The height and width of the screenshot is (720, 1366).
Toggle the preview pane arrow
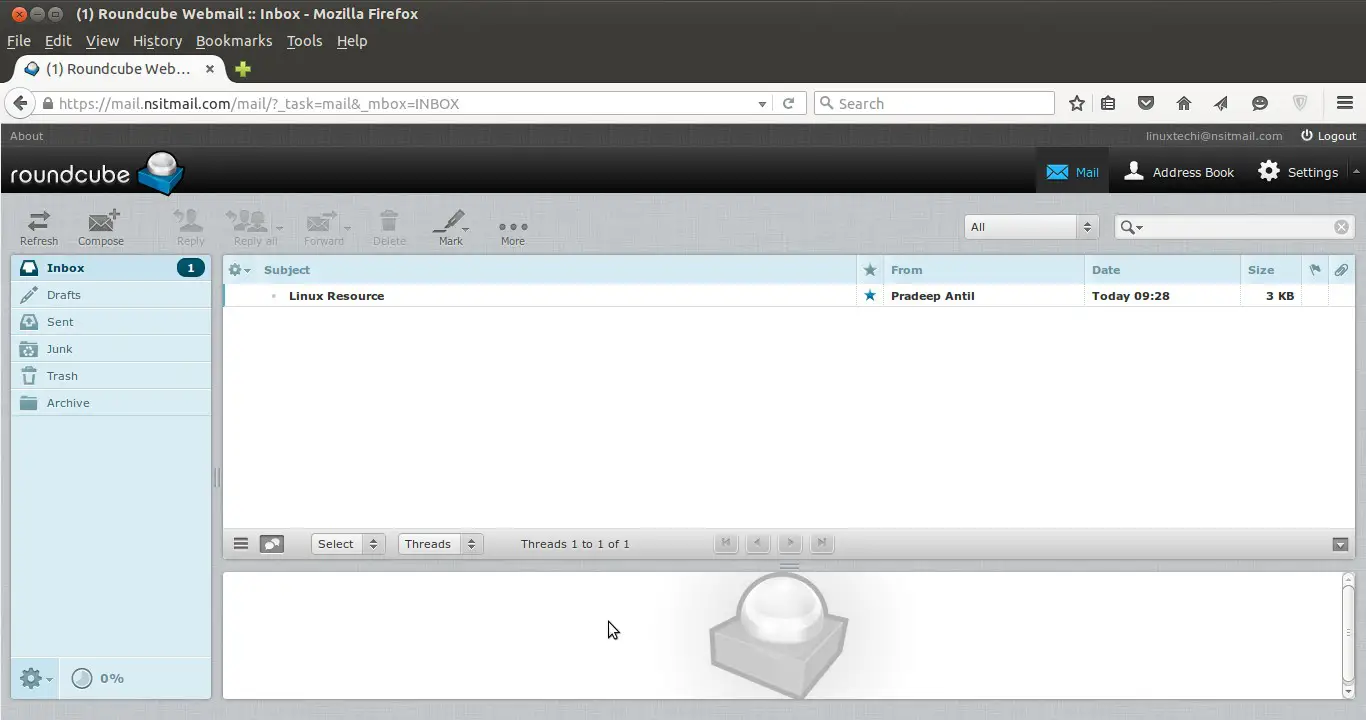pyautogui.click(x=1341, y=545)
